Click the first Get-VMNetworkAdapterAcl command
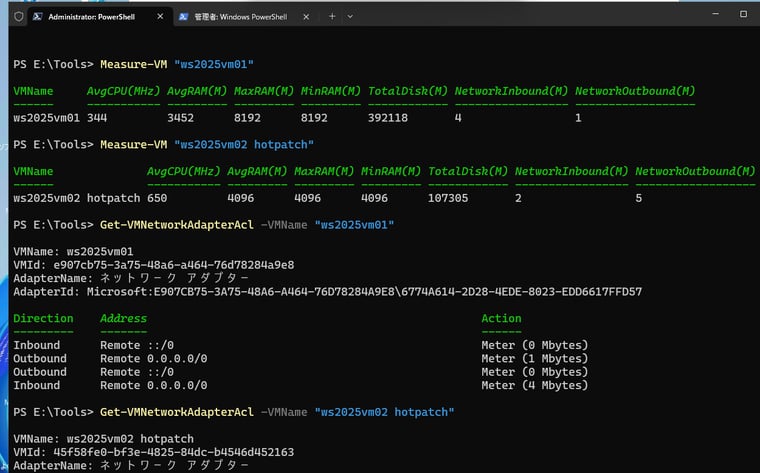 point(176,225)
